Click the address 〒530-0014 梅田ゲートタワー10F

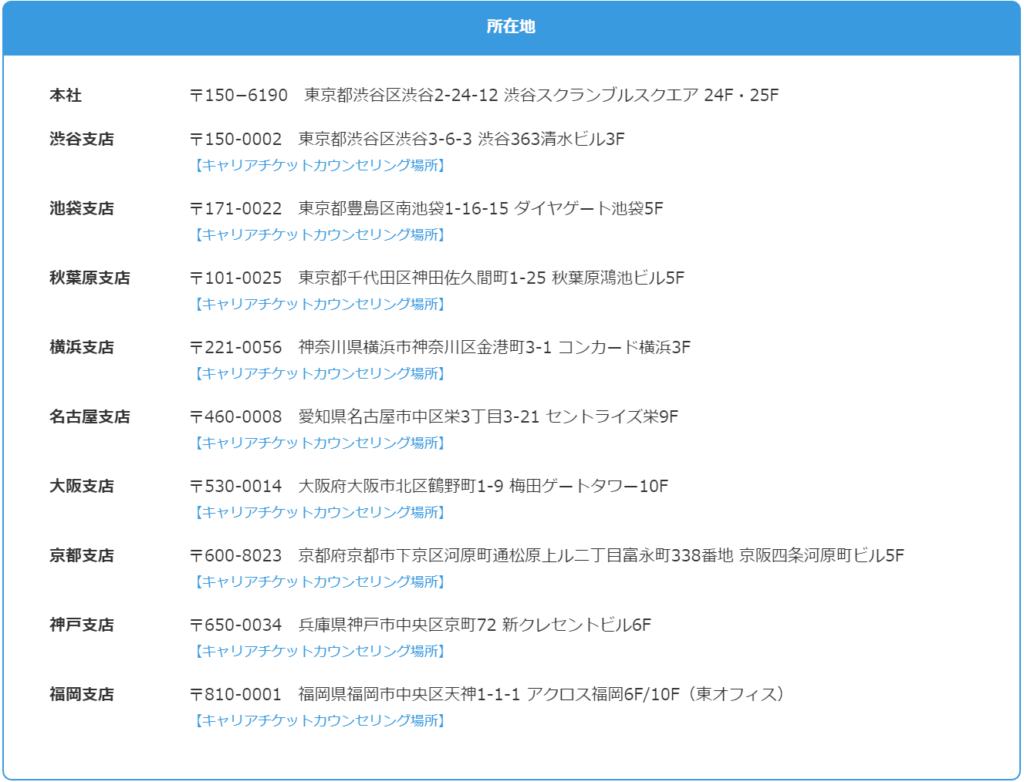click(x=429, y=486)
